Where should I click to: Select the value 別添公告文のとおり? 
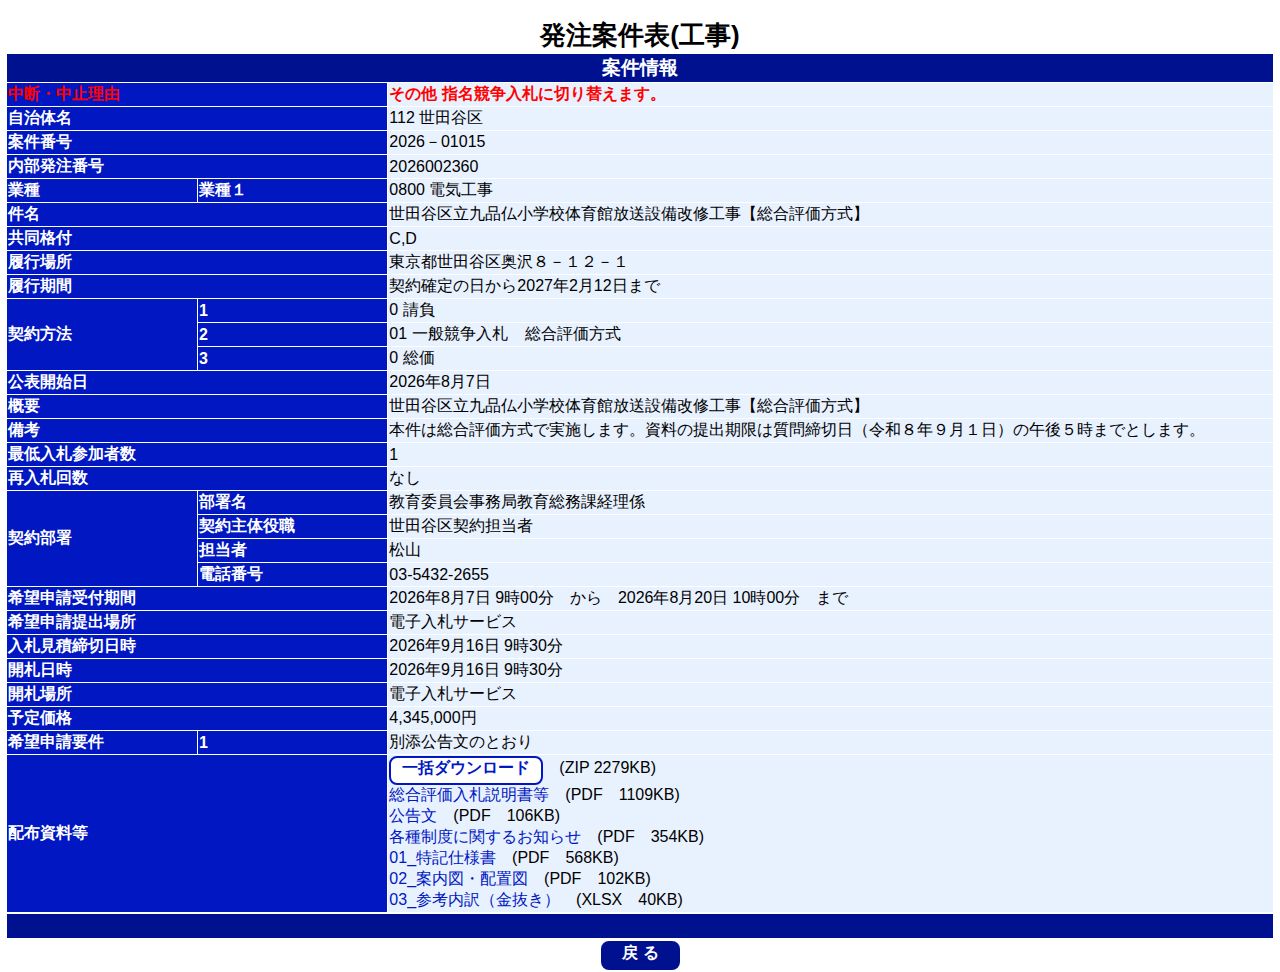click(461, 742)
